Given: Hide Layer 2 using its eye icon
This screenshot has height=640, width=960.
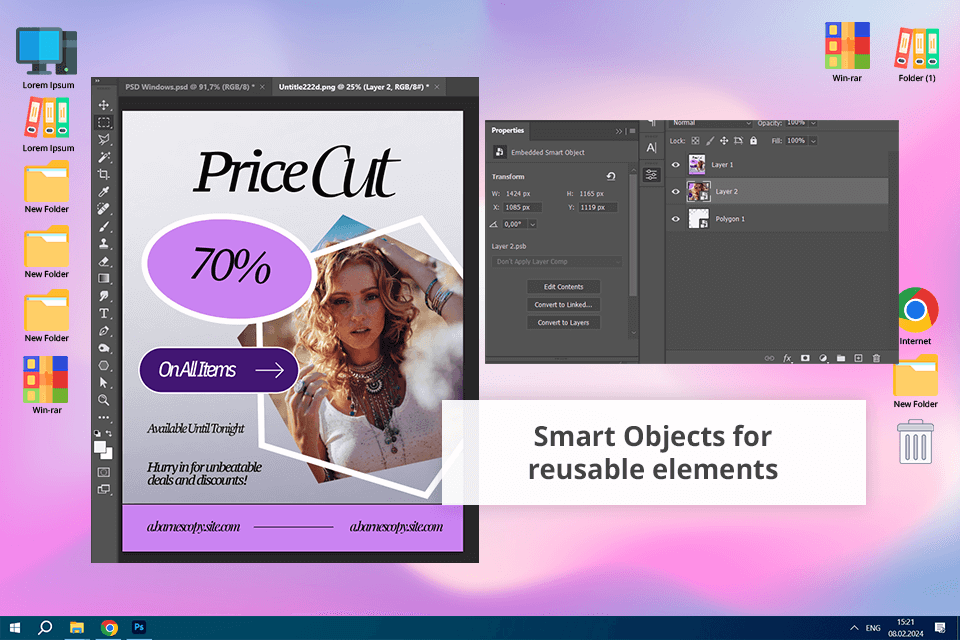Looking at the screenshot, I should [676, 192].
